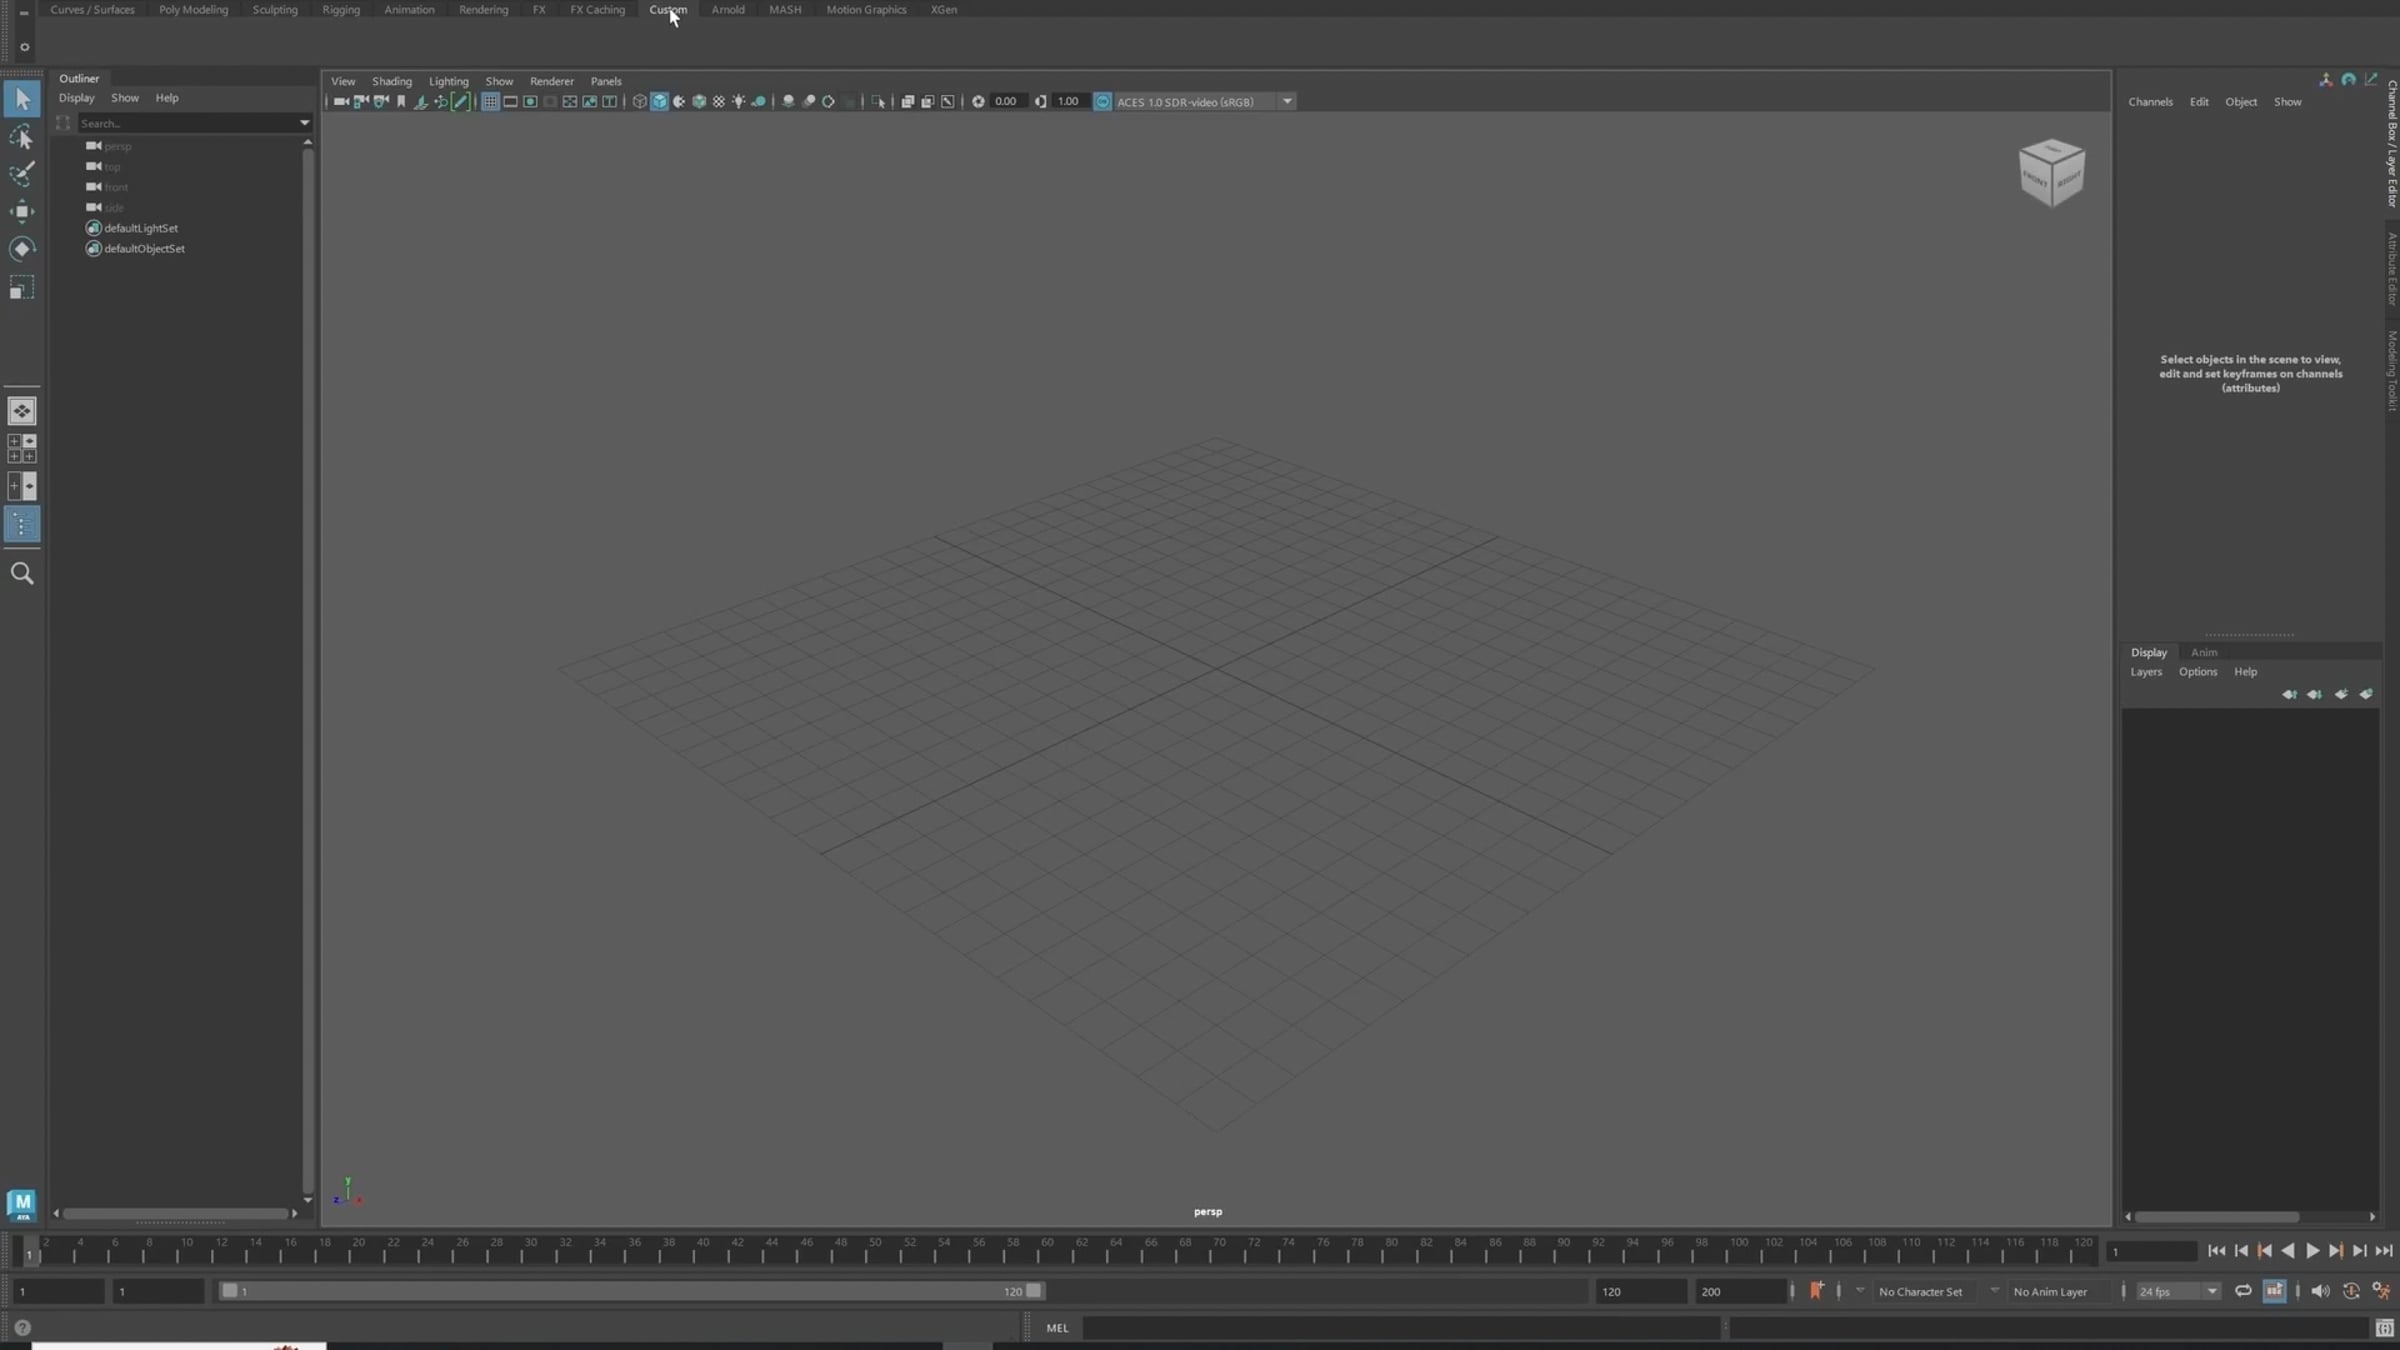The height and width of the screenshot is (1350, 2400).
Task: Toggle playback looping icon
Action: [2243, 1291]
